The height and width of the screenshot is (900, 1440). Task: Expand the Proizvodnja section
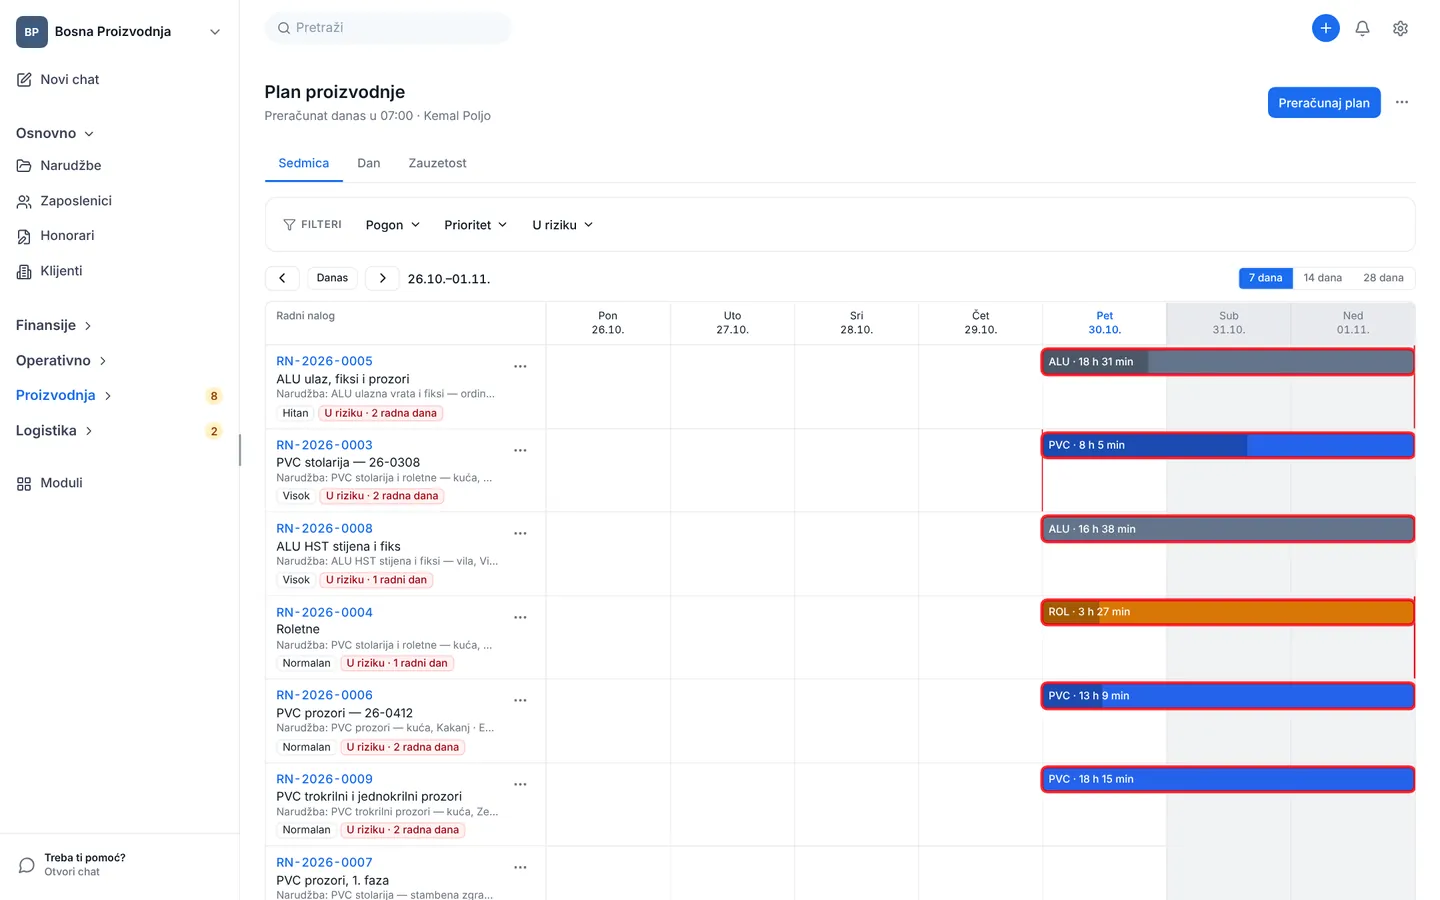tap(64, 395)
